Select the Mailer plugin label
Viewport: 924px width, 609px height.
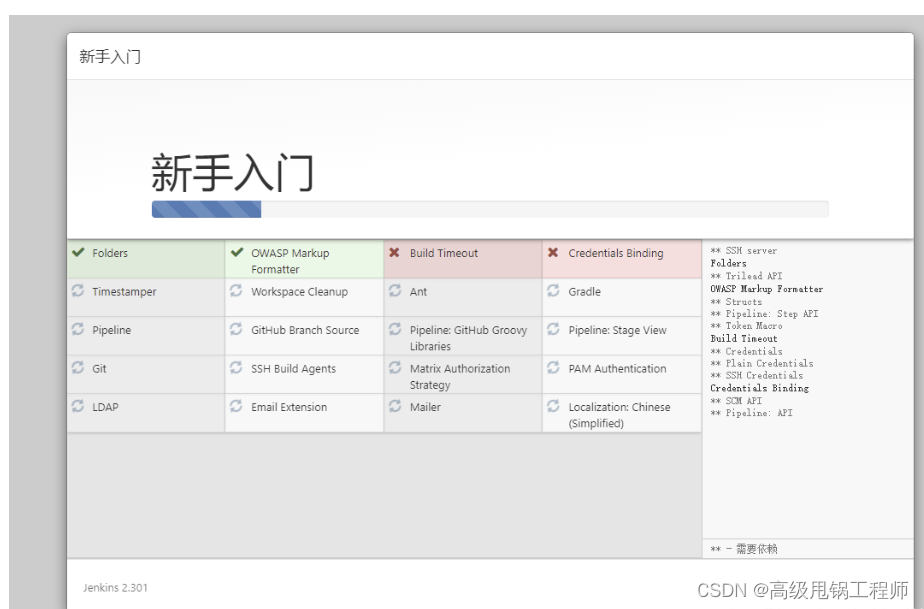click(x=425, y=407)
